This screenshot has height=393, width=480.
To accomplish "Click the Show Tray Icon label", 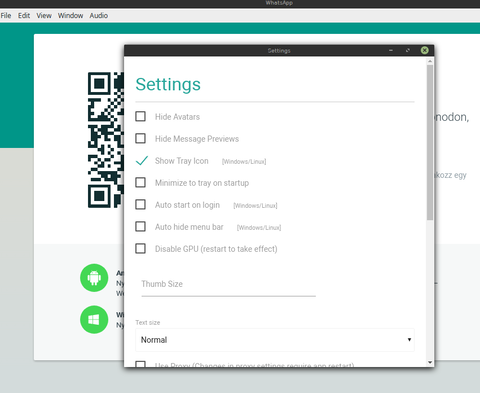I will click(x=182, y=161).
